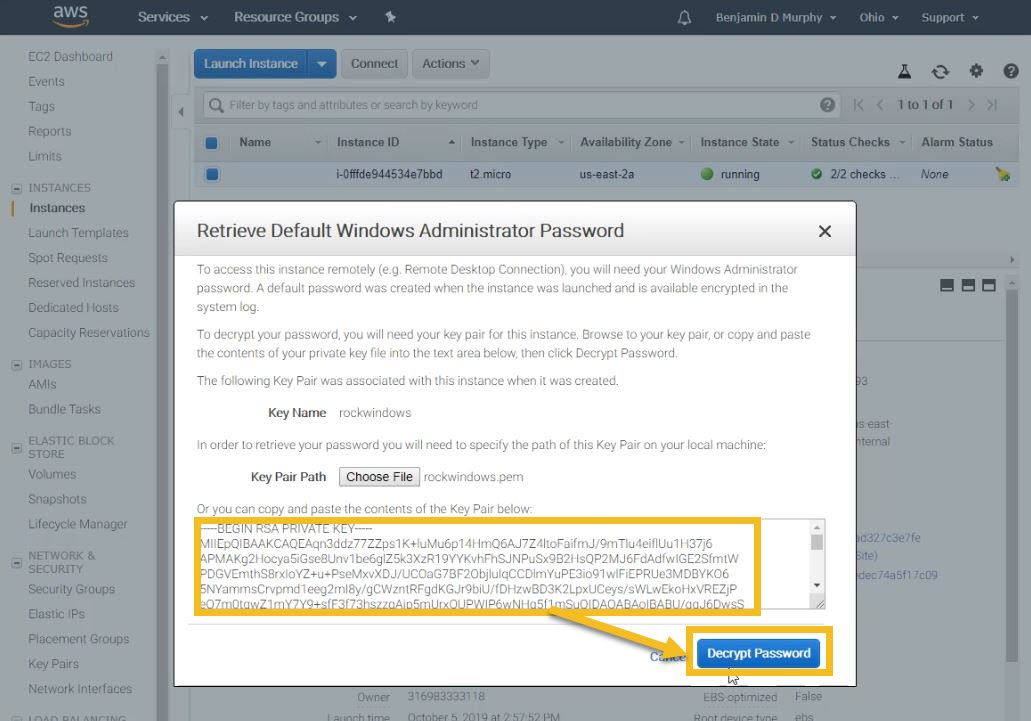Open AMIs in sidebar

(42, 384)
